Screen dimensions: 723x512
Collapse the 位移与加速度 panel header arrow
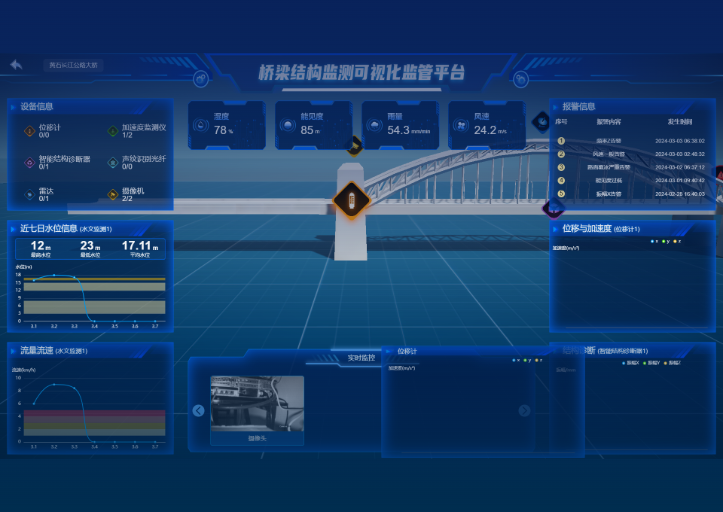[555, 229]
